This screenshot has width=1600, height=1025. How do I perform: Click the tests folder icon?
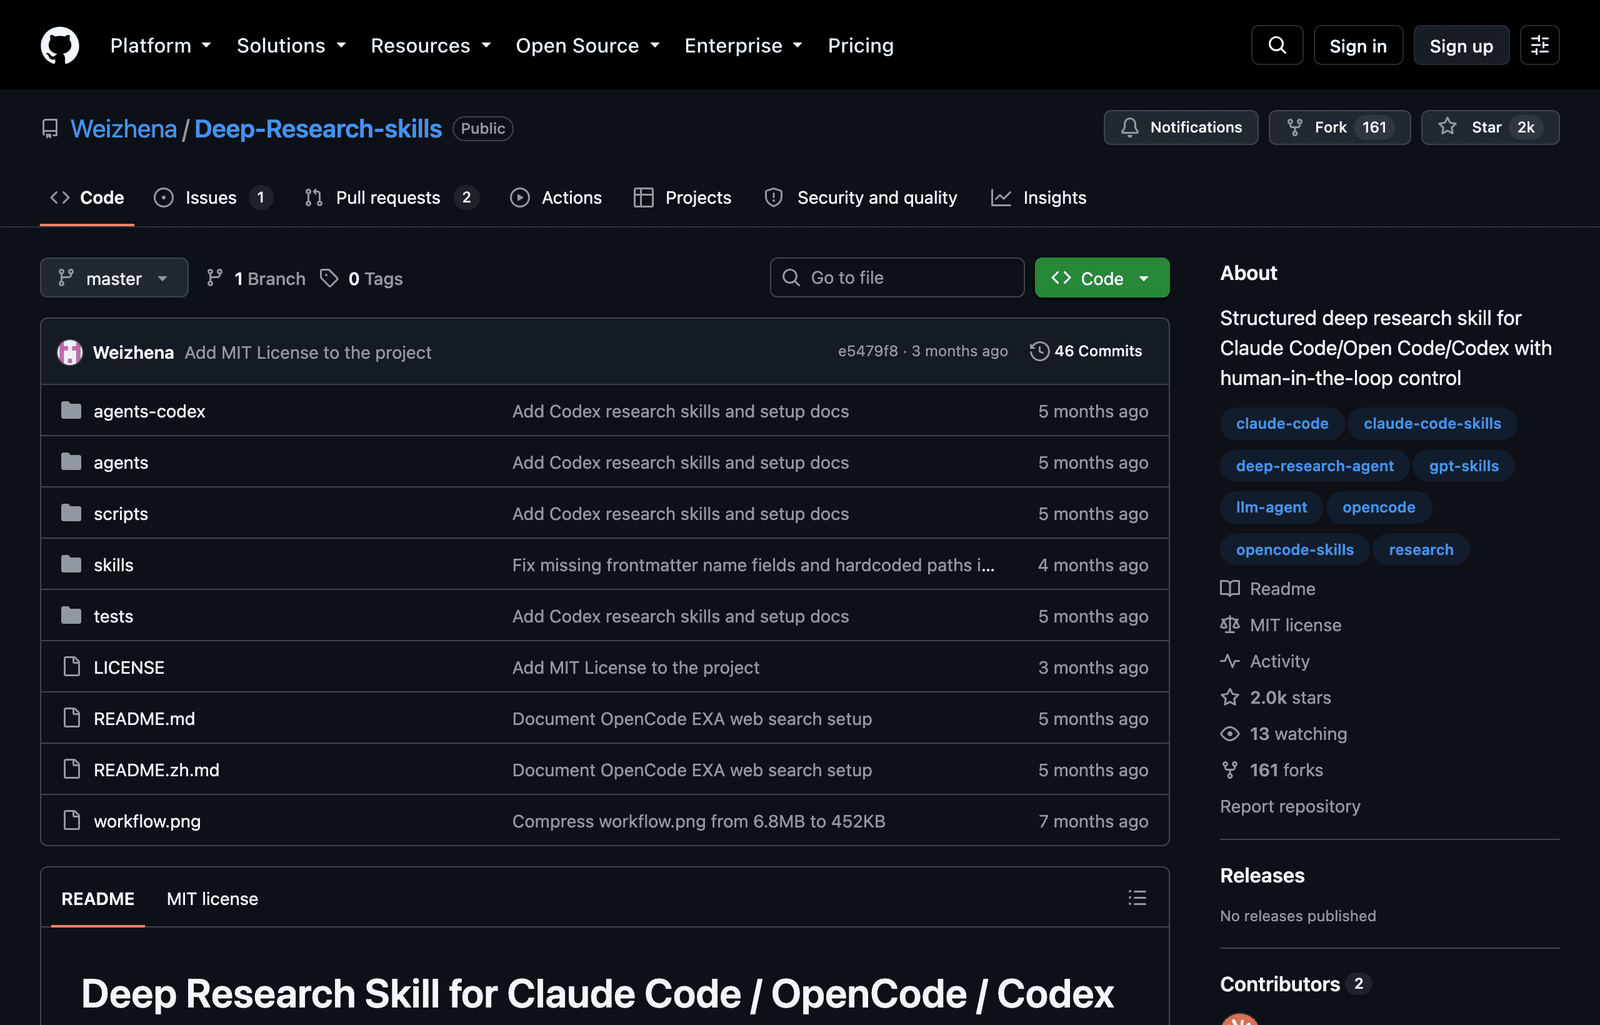point(71,615)
